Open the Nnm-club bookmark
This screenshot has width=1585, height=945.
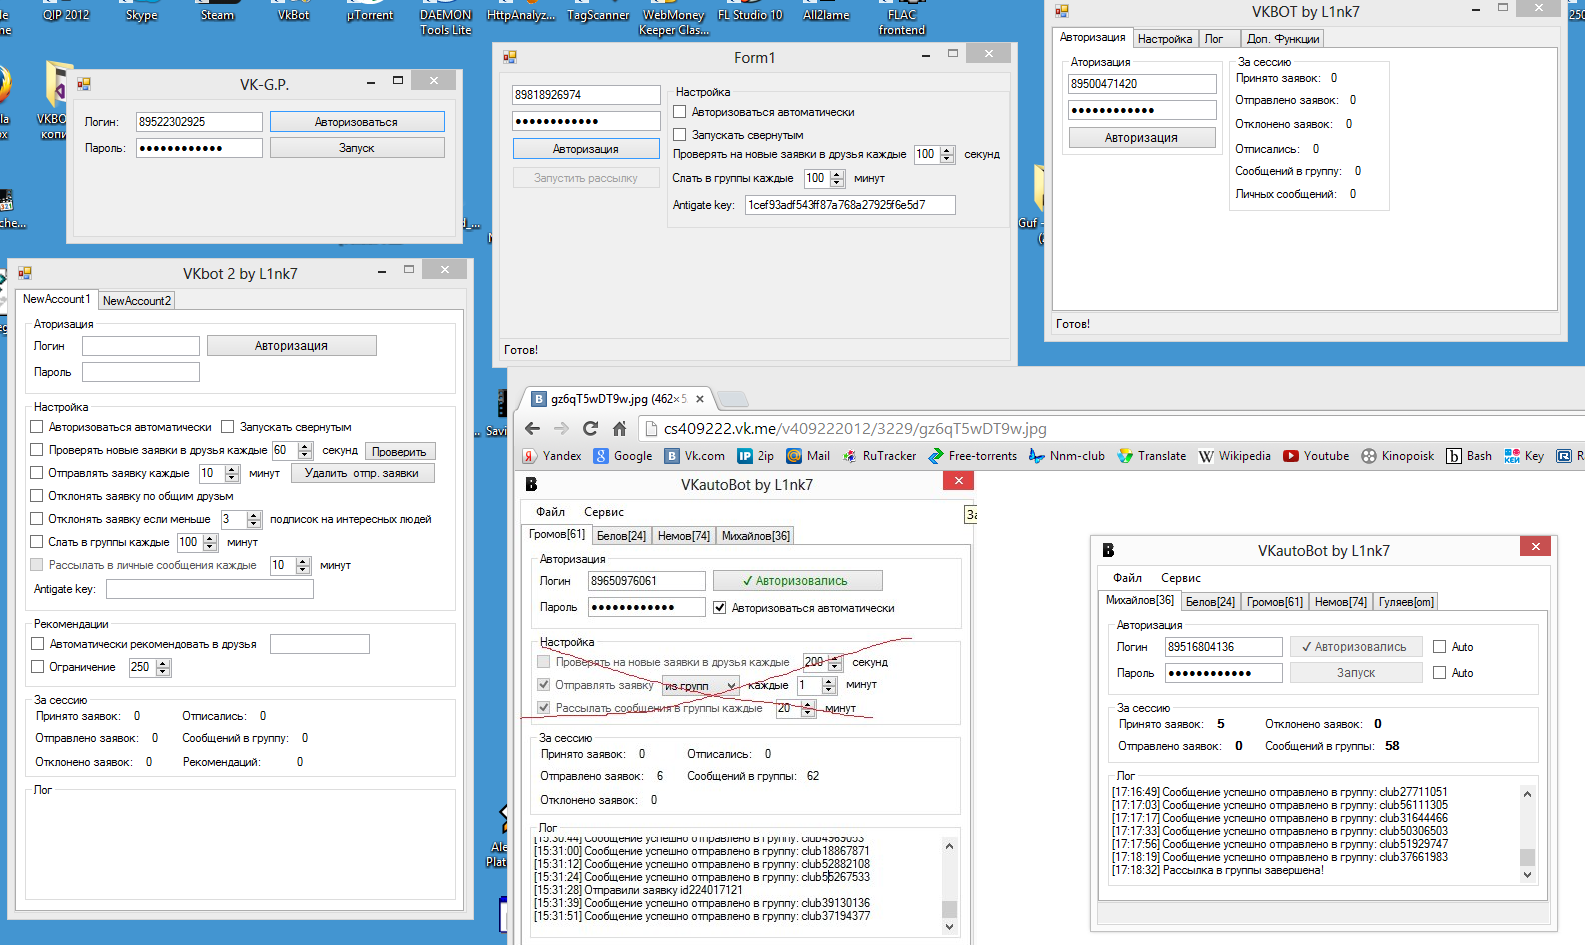click(1067, 456)
